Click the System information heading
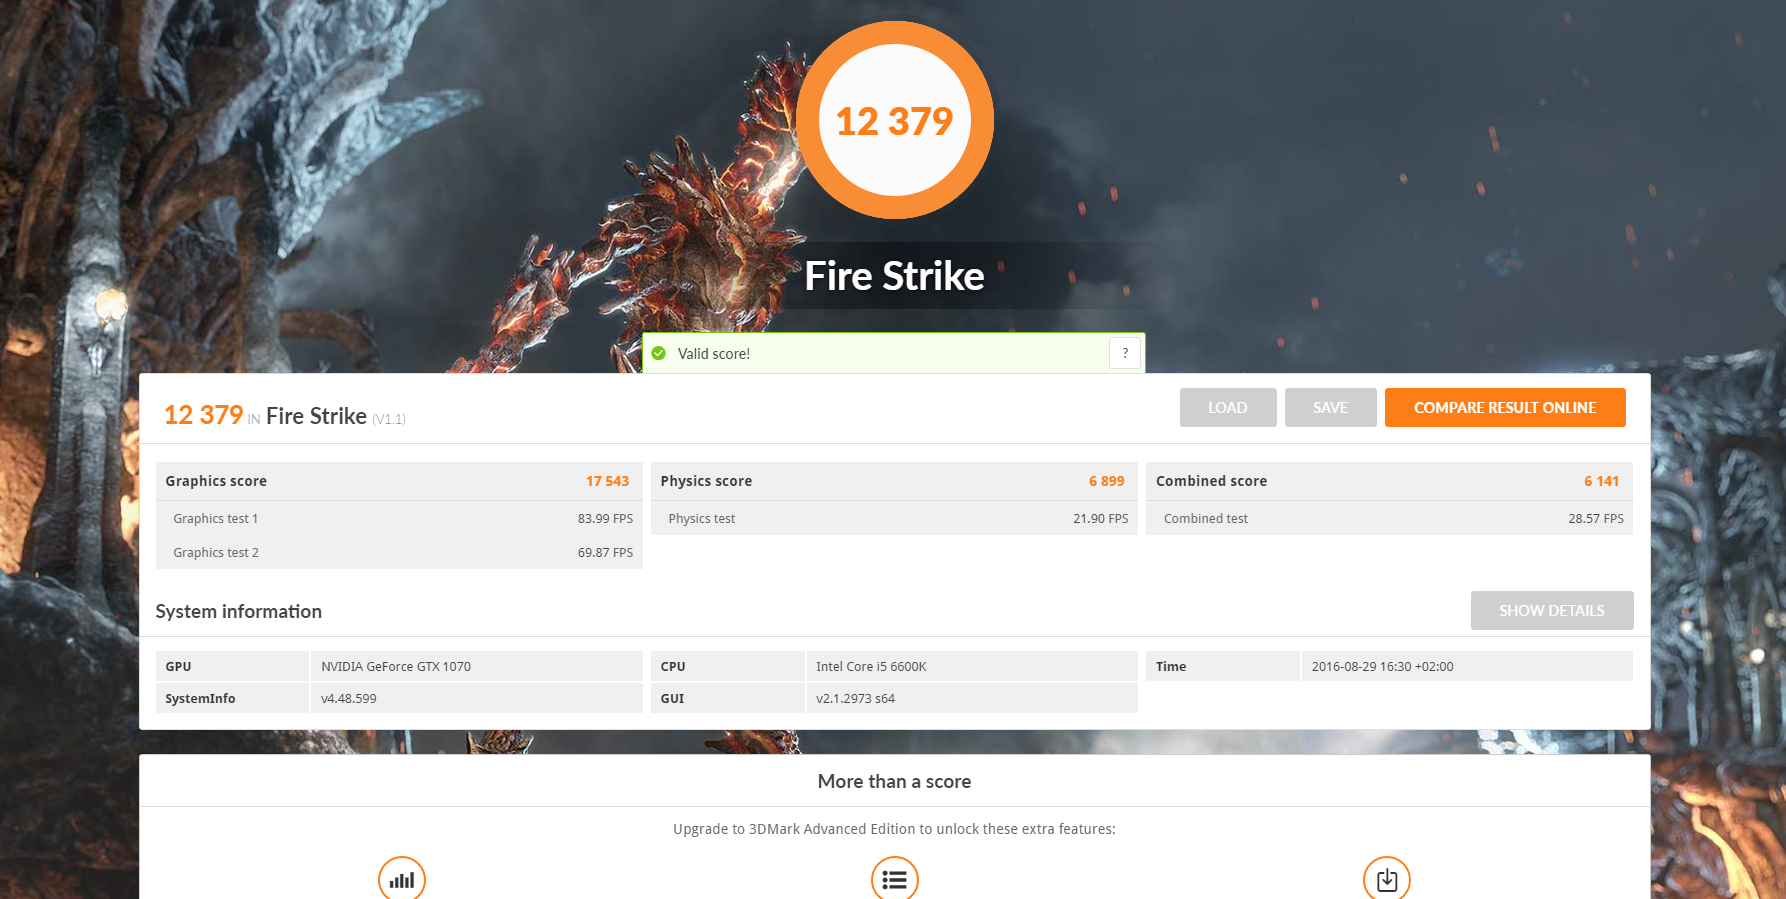Viewport: 1786px width, 899px height. [238, 611]
